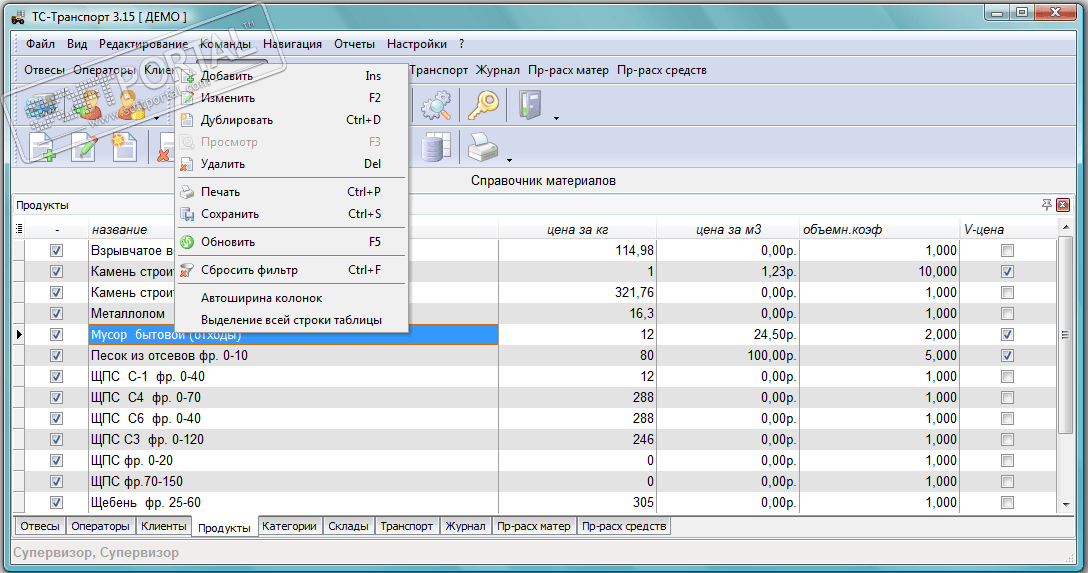Click the weighings truck-scale toolbar icon
The width and height of the screenshot is (1088, 573).
(42, 105)
